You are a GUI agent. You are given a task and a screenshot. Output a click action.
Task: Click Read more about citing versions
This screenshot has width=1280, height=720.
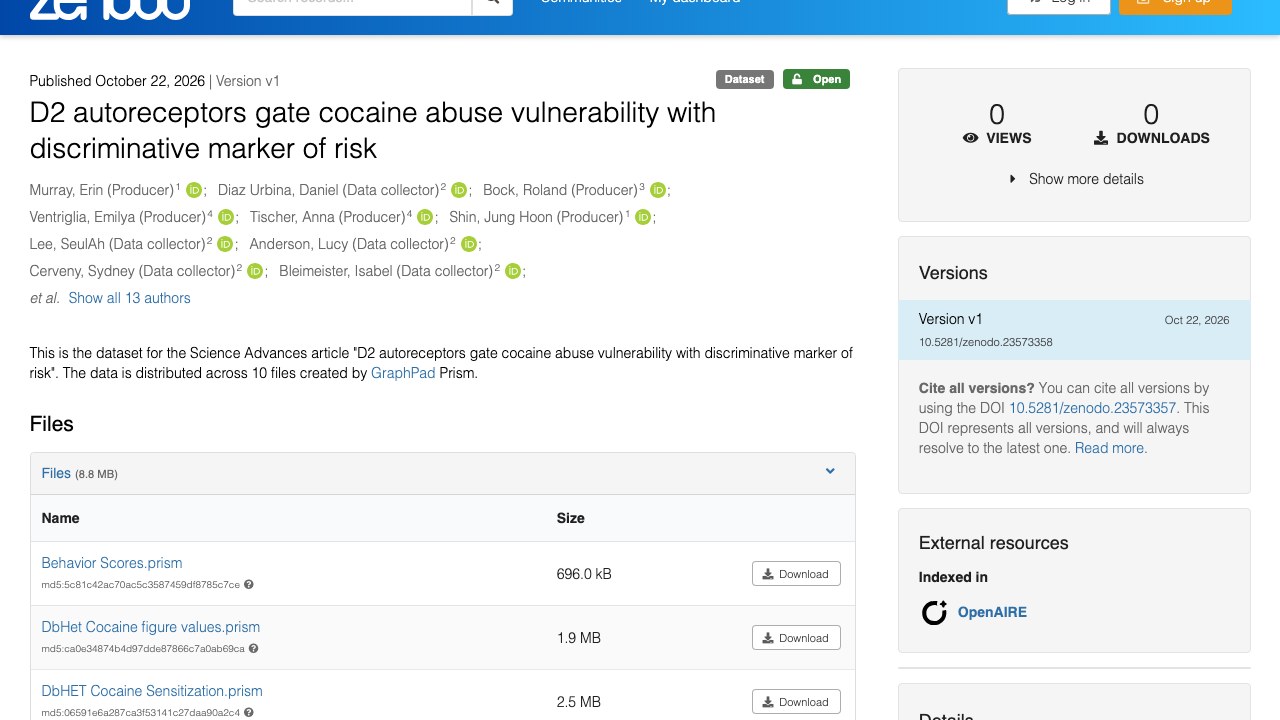tap(1111, 448)
